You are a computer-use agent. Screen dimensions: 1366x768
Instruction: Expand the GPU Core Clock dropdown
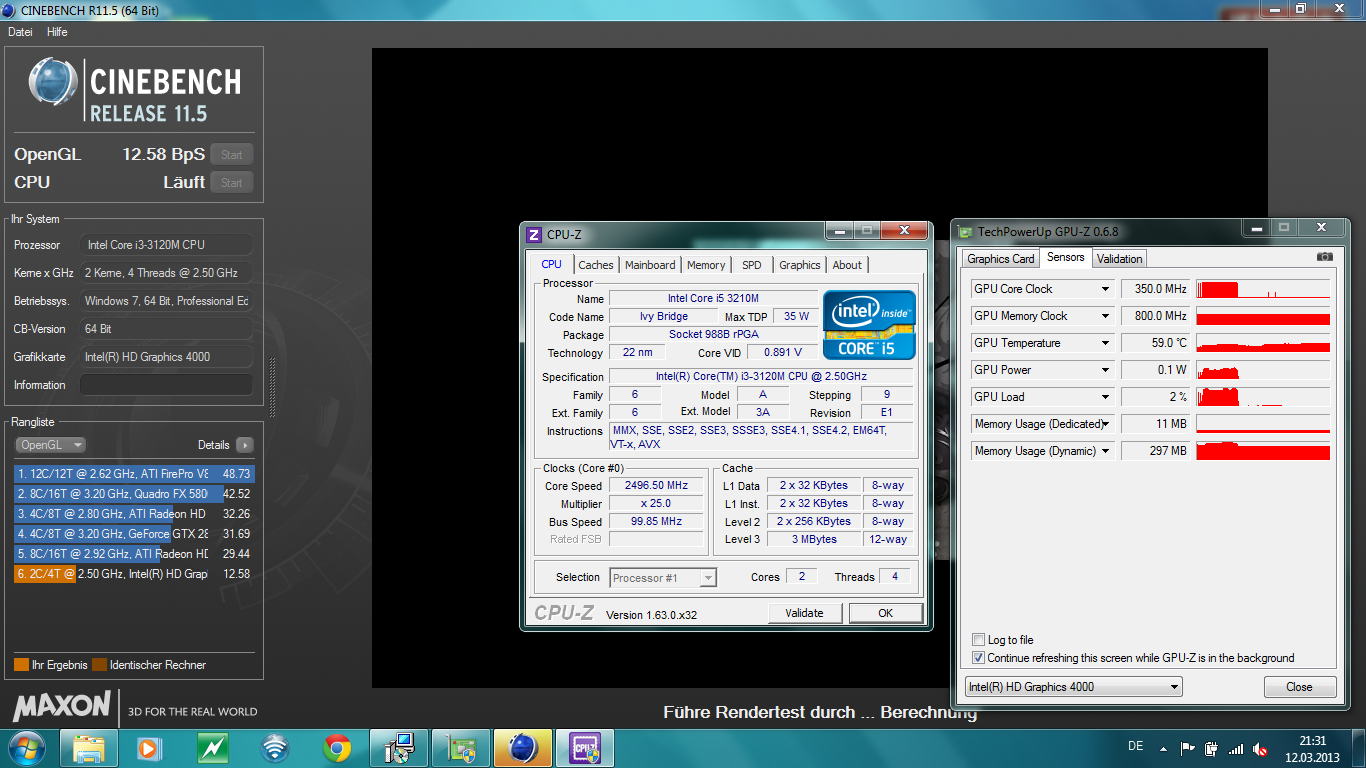(x=1105, y=289)
